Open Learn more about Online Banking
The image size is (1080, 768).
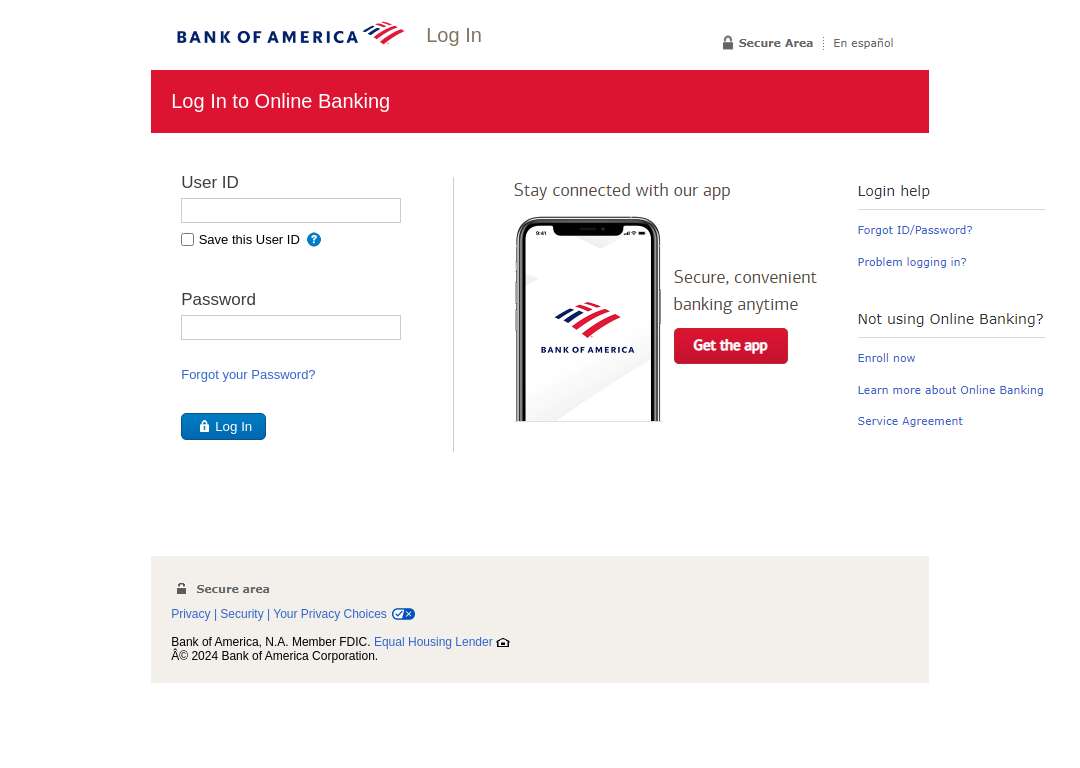point(951,390)
